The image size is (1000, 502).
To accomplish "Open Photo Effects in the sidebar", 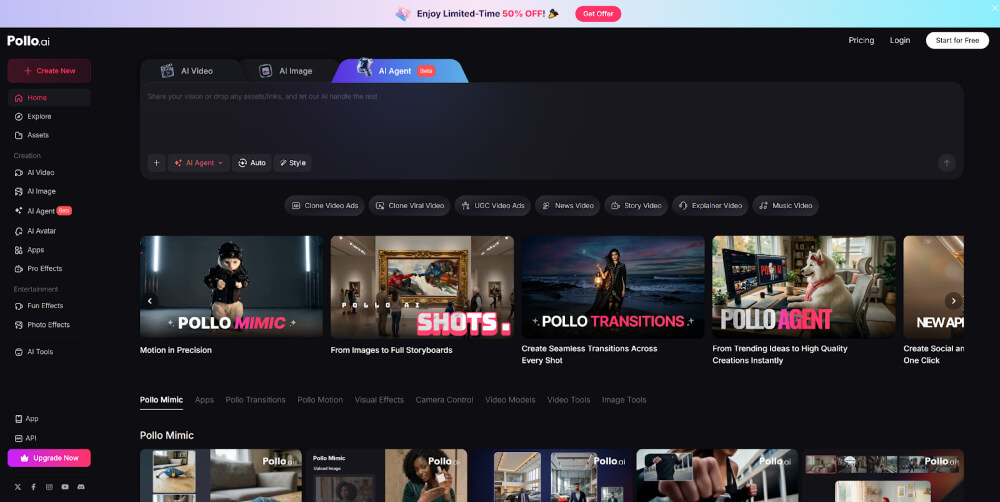I will point(49,325).
